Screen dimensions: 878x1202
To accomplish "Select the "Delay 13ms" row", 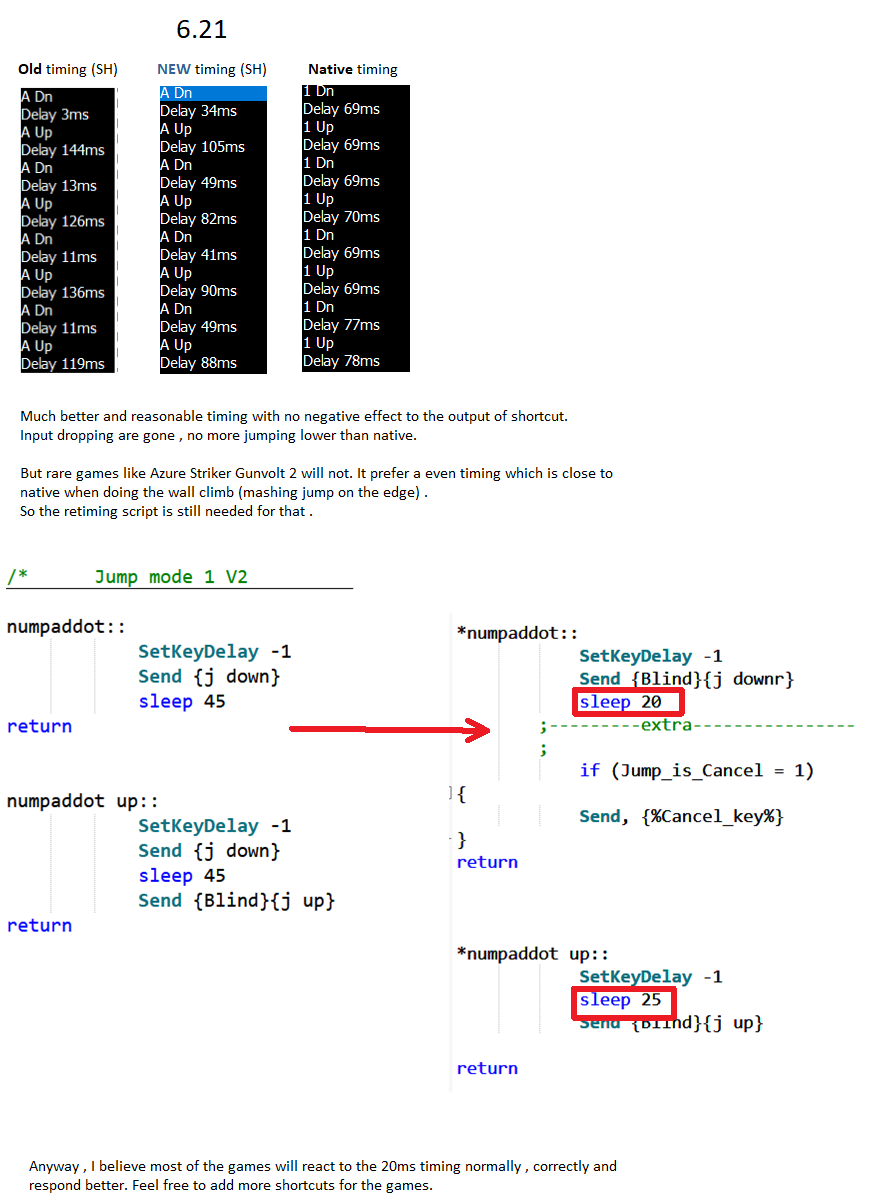I will point(59,186).
